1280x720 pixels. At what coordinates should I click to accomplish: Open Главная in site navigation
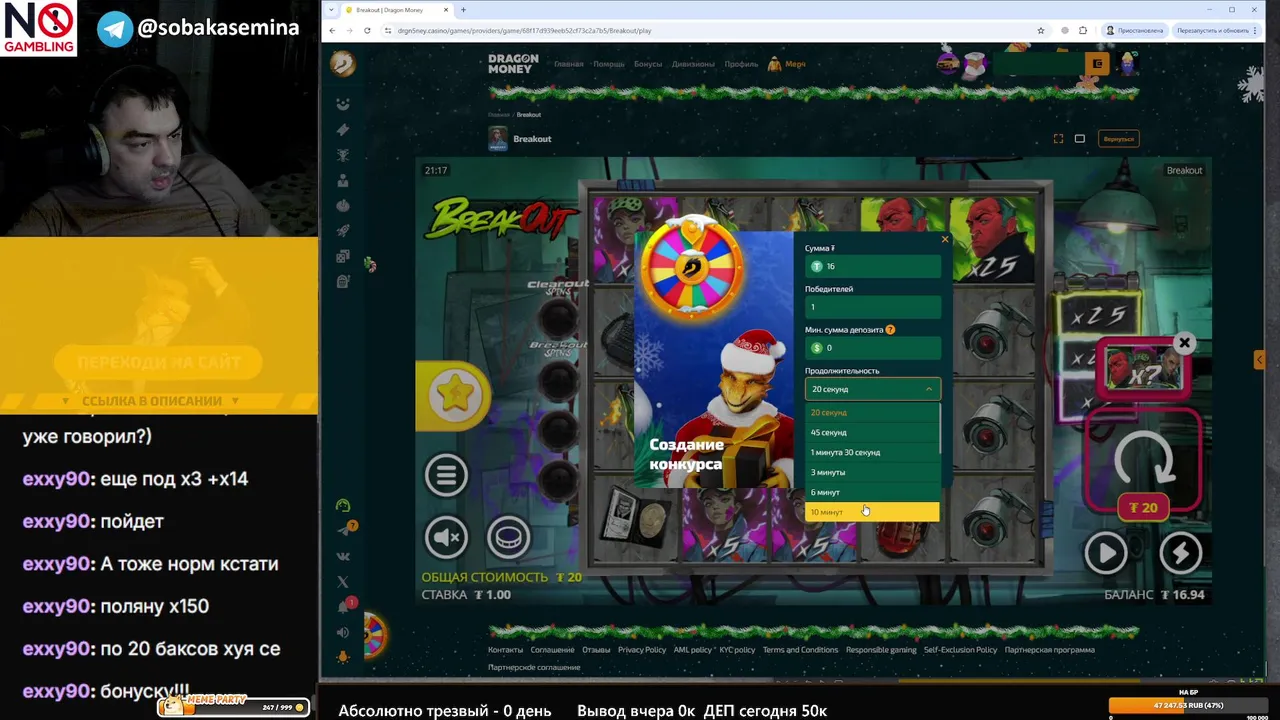[x=568, y=64]
